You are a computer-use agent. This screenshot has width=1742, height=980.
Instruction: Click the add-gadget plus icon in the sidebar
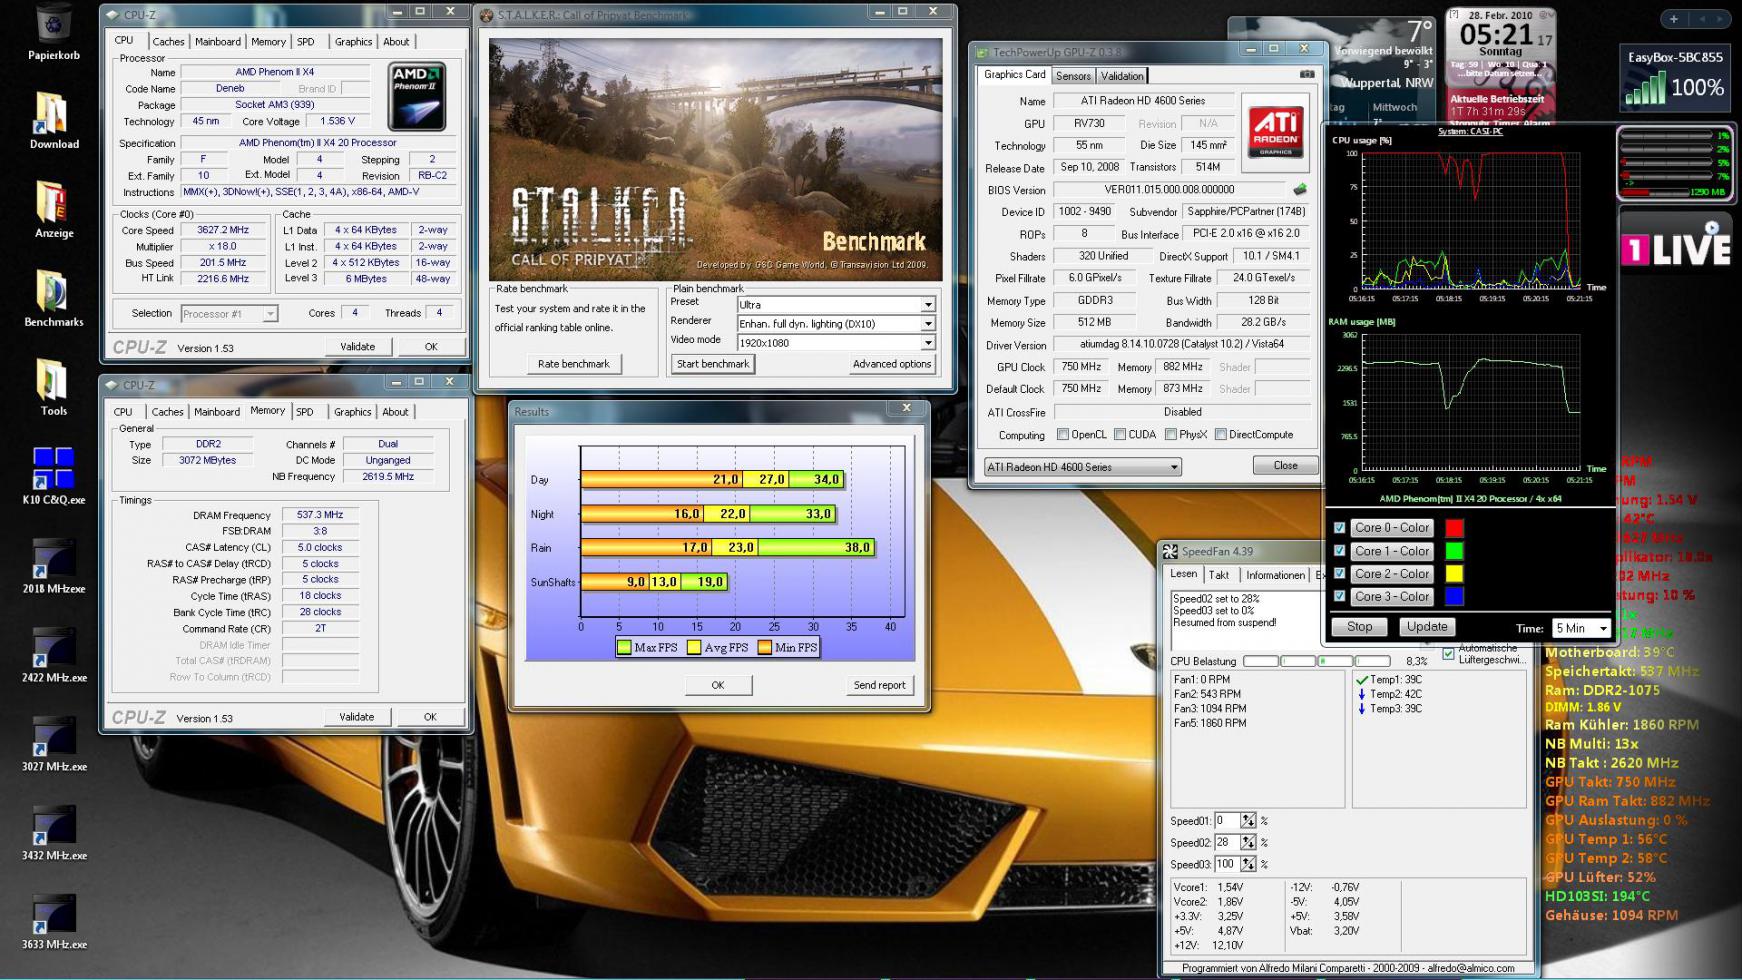point(1673,19)
